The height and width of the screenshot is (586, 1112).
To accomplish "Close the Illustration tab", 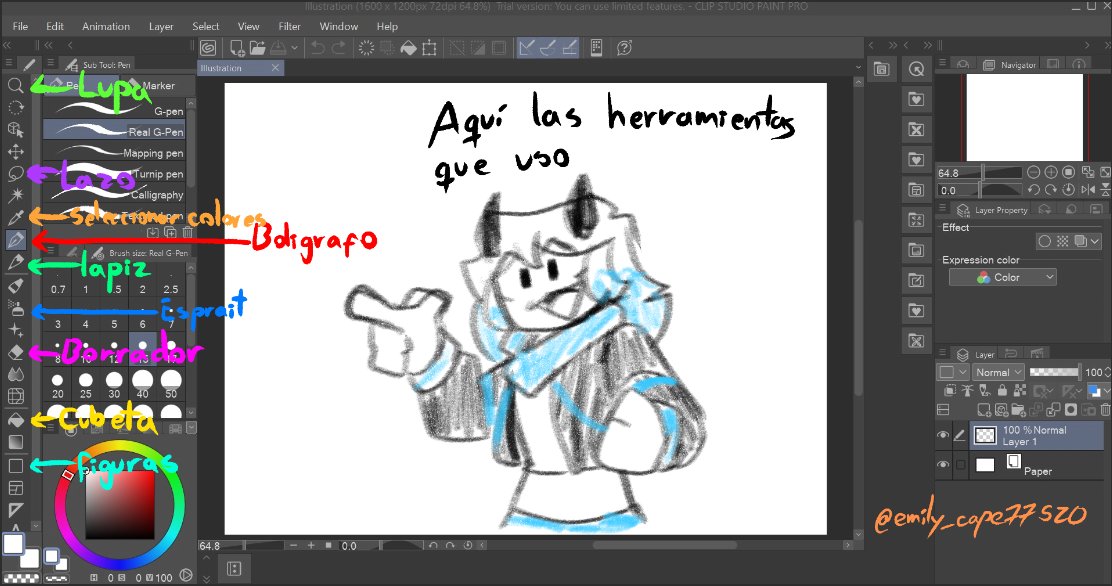I will point(276,68).
